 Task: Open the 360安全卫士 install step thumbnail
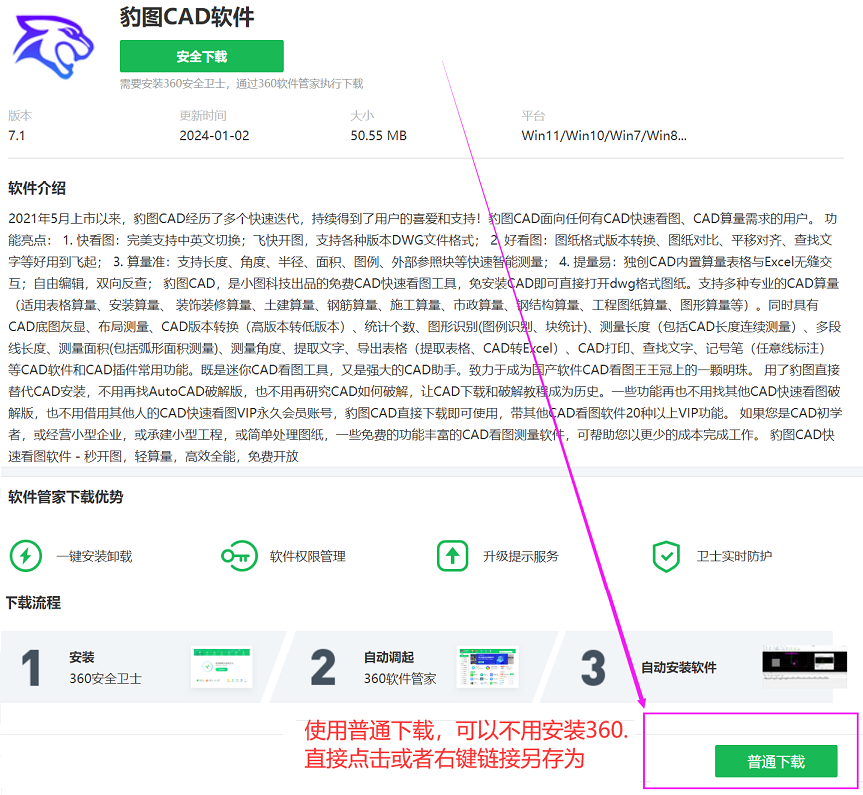[221, 667]
